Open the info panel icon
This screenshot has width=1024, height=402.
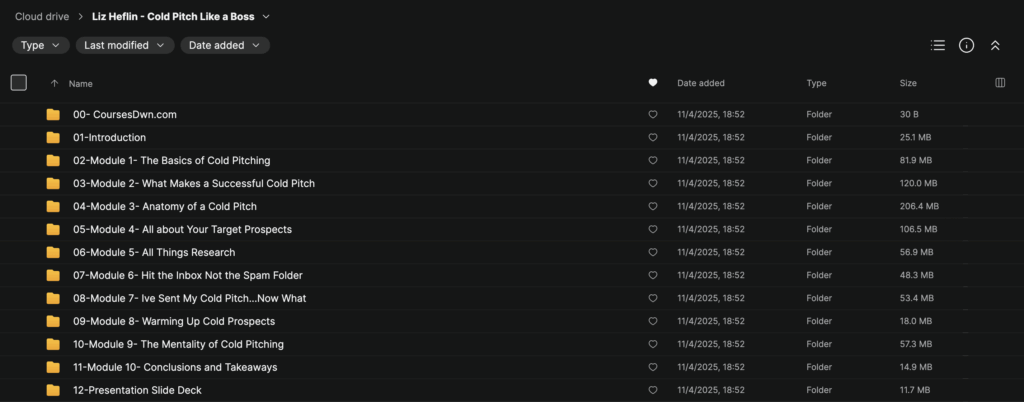966,45
